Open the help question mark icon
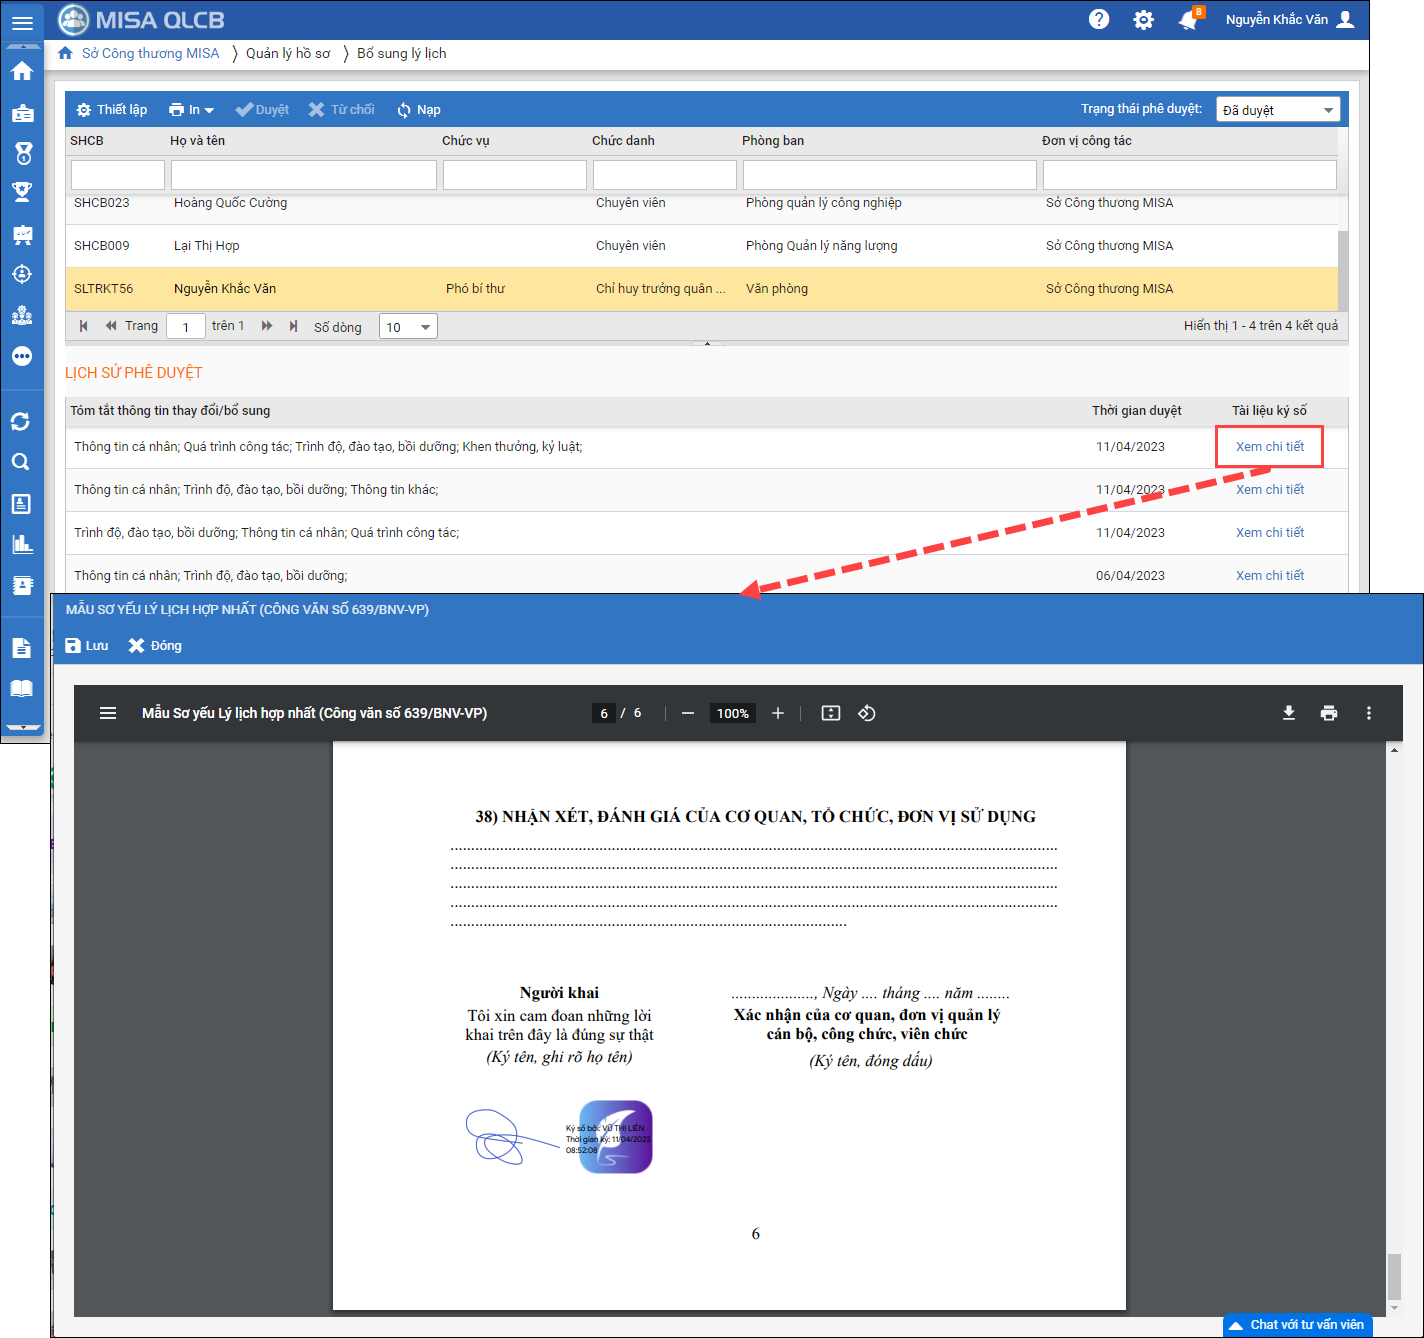The image size is (1424, 1338). point(1098,20)
